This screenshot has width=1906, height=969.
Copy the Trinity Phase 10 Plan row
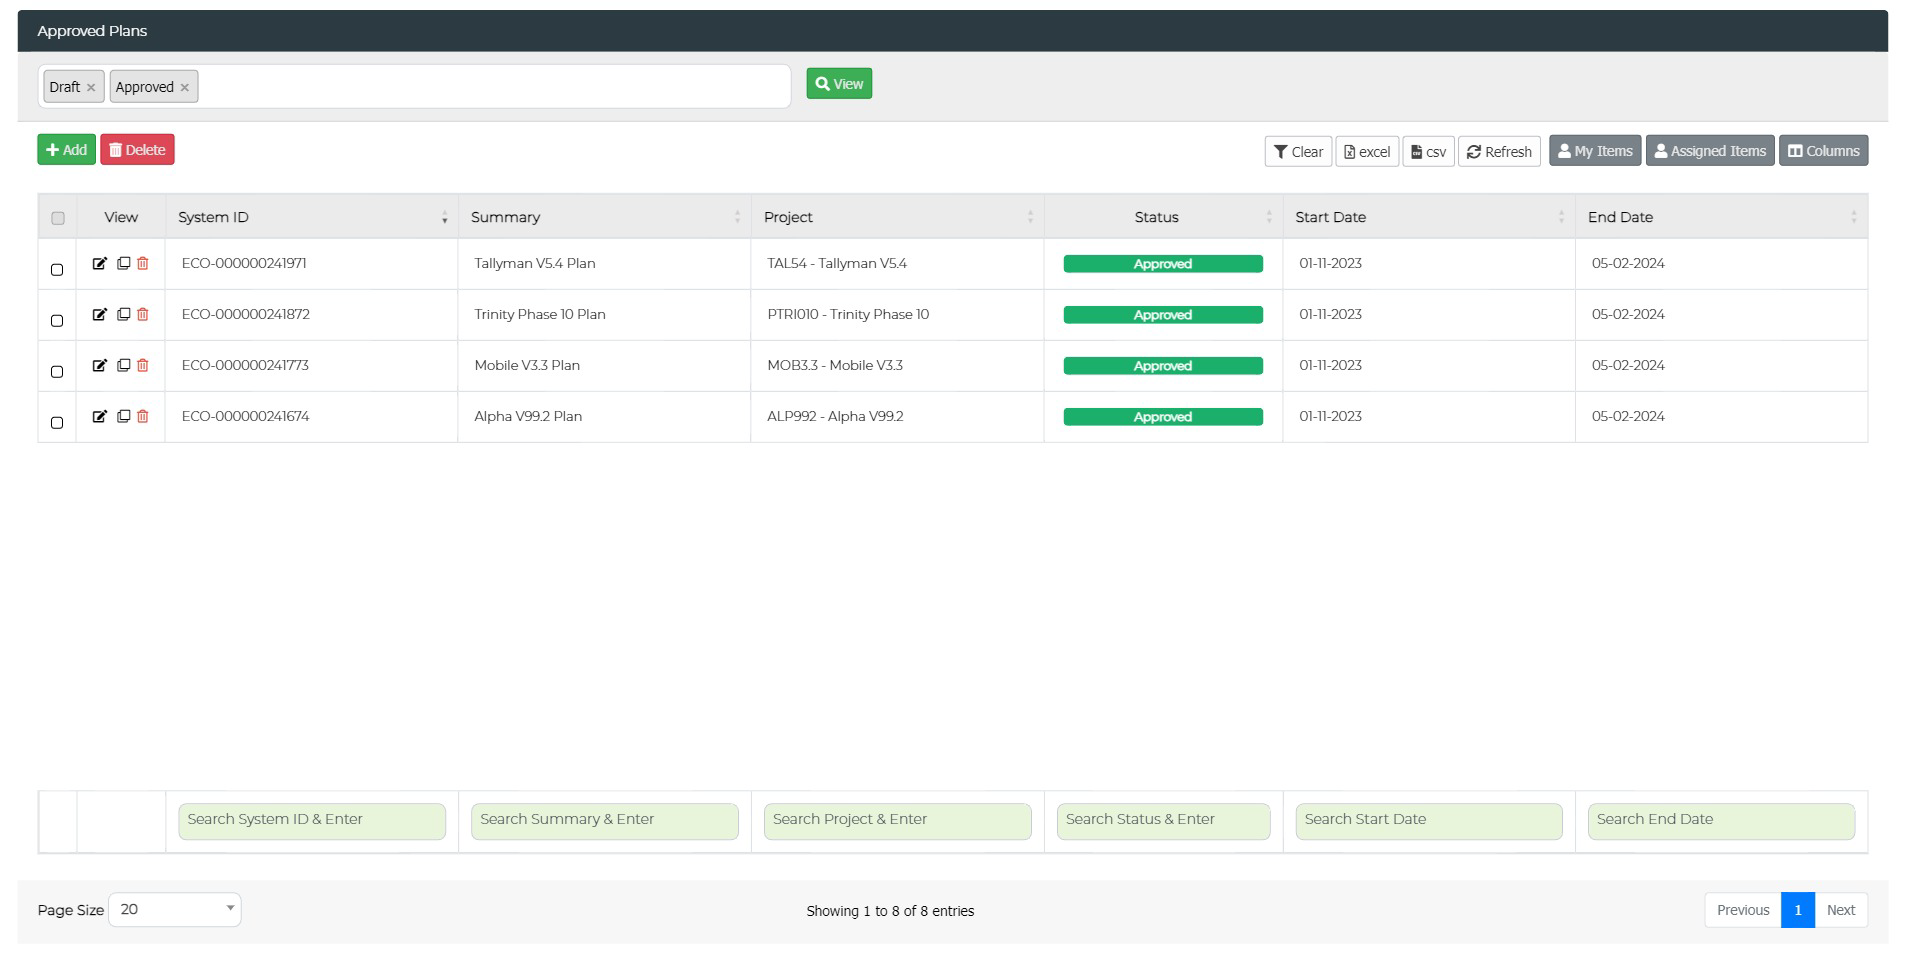(x=123, y=314)
